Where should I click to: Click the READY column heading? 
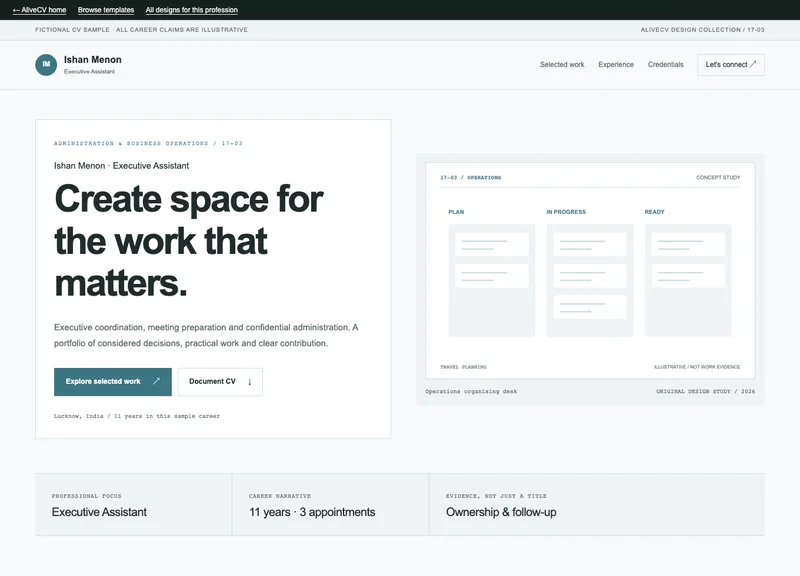coord(654,212)
